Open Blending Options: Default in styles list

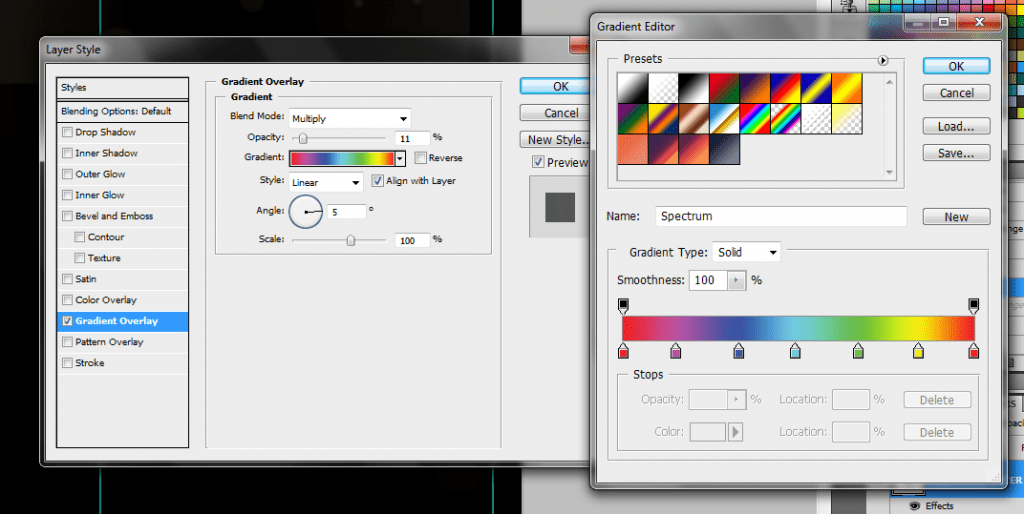coord(116,111)
